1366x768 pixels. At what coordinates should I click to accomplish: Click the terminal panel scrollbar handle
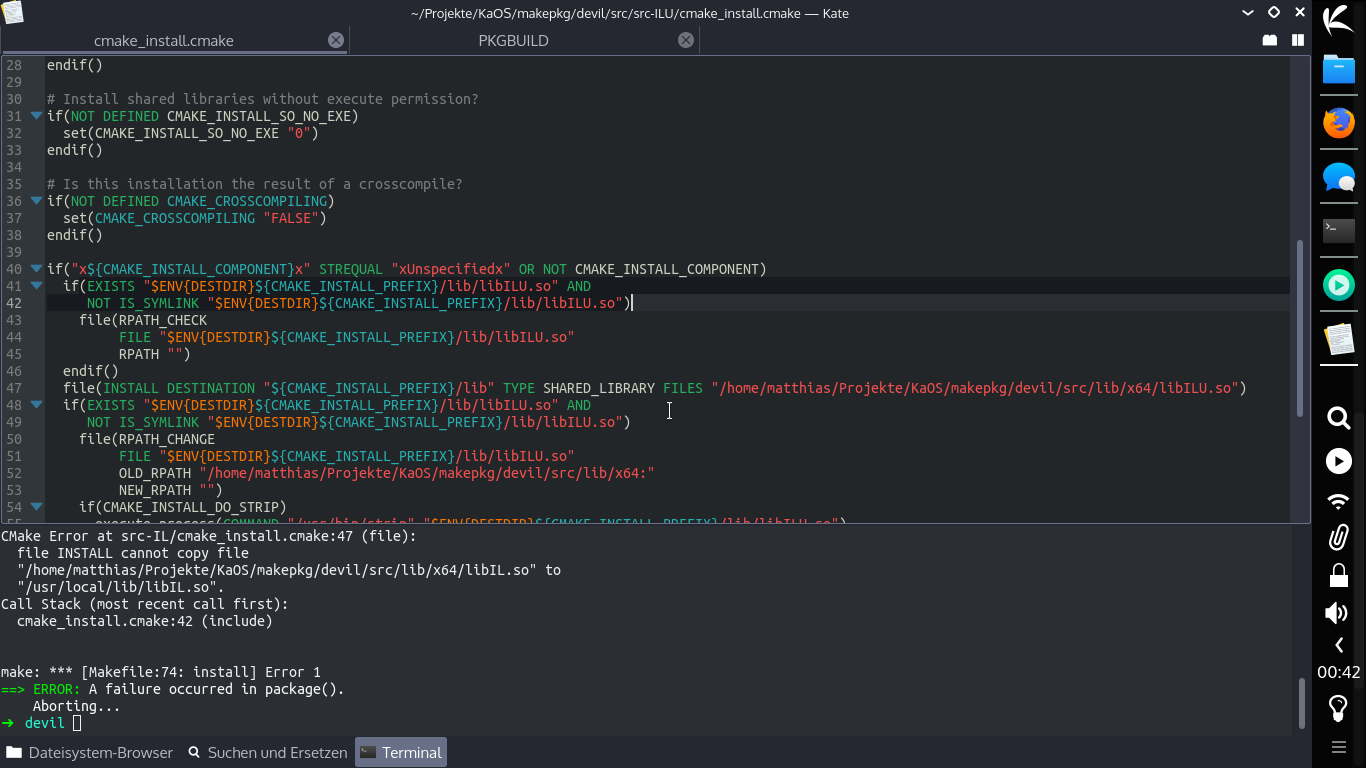tap(1301, 703)
